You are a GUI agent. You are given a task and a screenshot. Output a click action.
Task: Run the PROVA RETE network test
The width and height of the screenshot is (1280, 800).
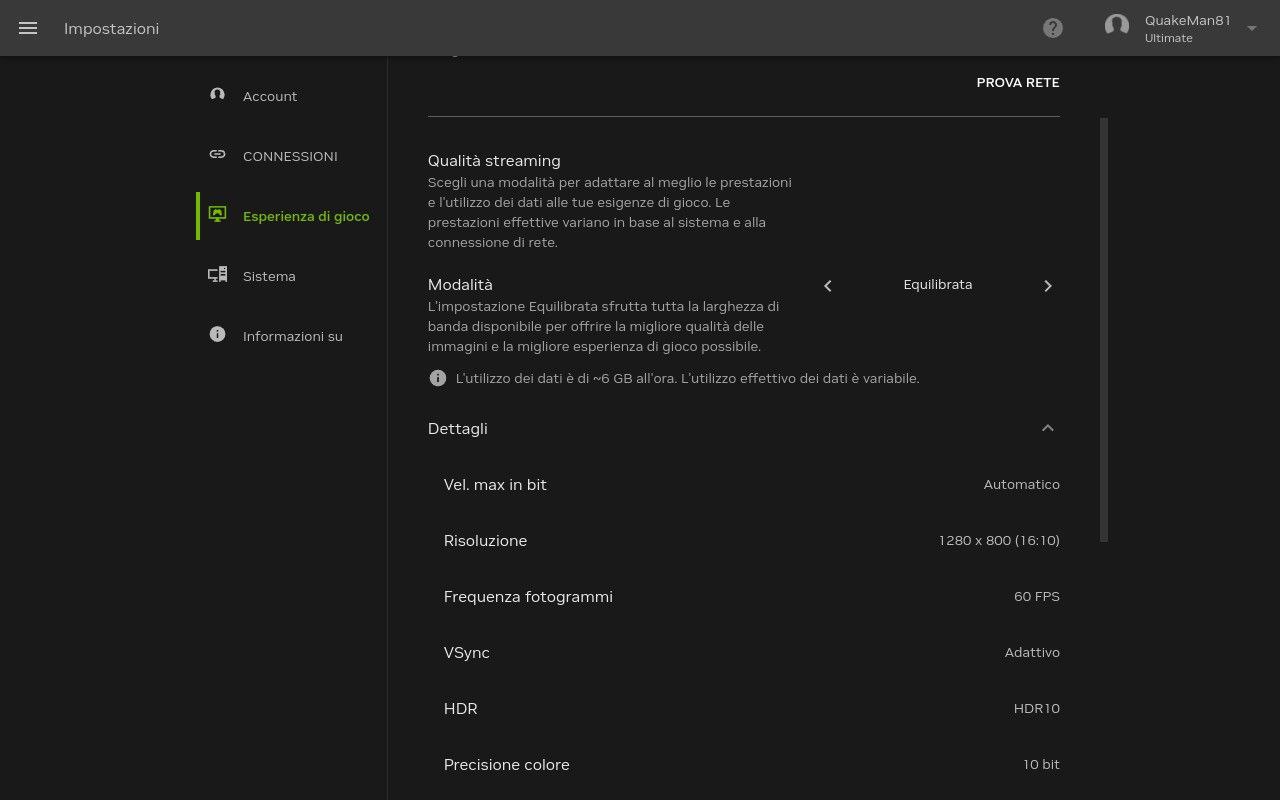[x=1018, y=82]
